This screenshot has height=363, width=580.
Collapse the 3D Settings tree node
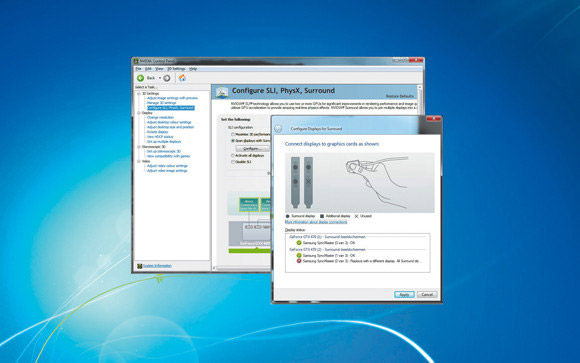click(x=139, y=94)
